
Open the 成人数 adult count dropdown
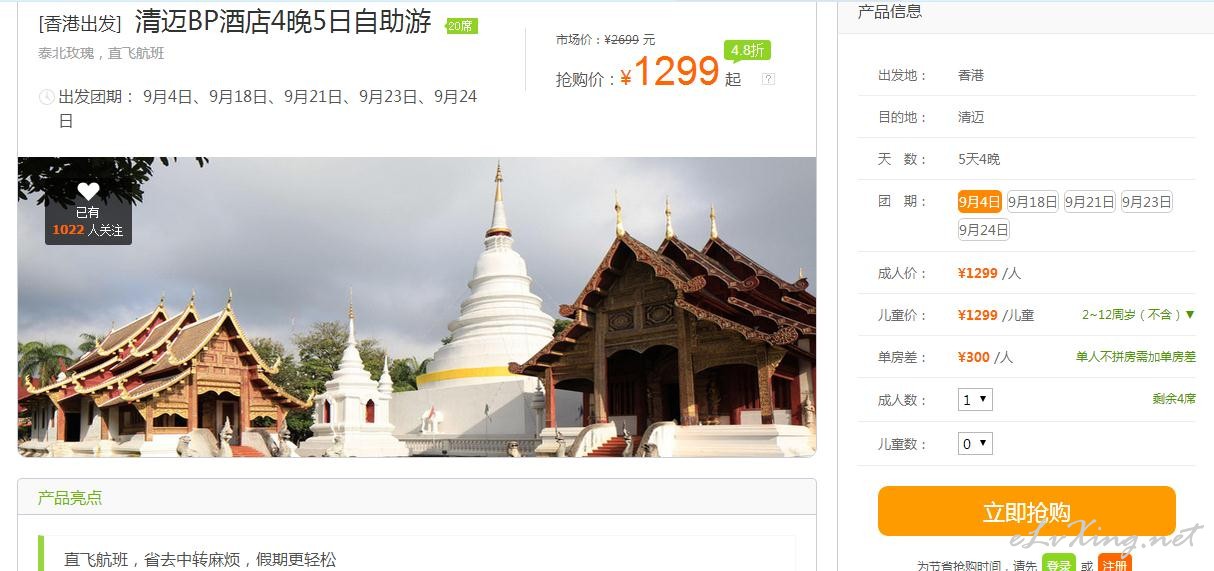tap(975, 399)
